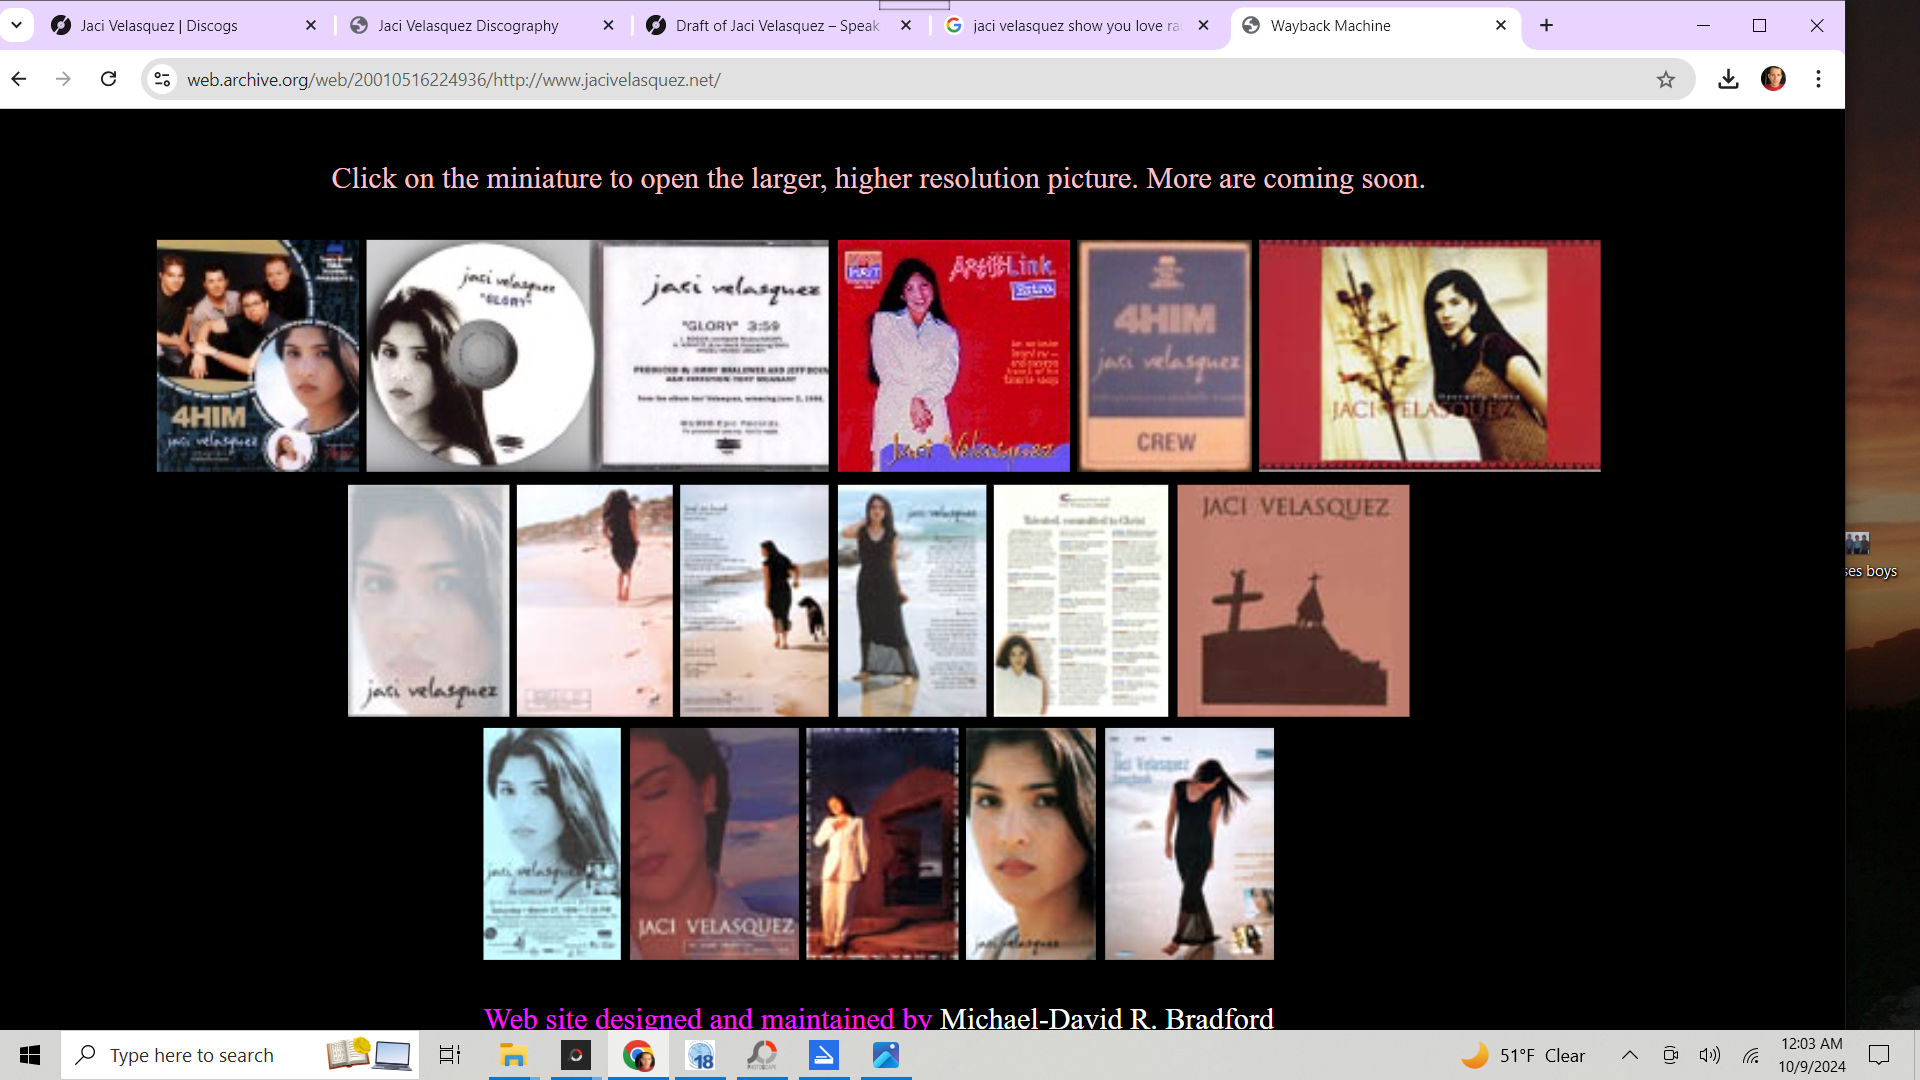Image resolution: width=1920 pixels, height=1080 pixels.
Task: Click the browser reload page icon
Action: 109,79
